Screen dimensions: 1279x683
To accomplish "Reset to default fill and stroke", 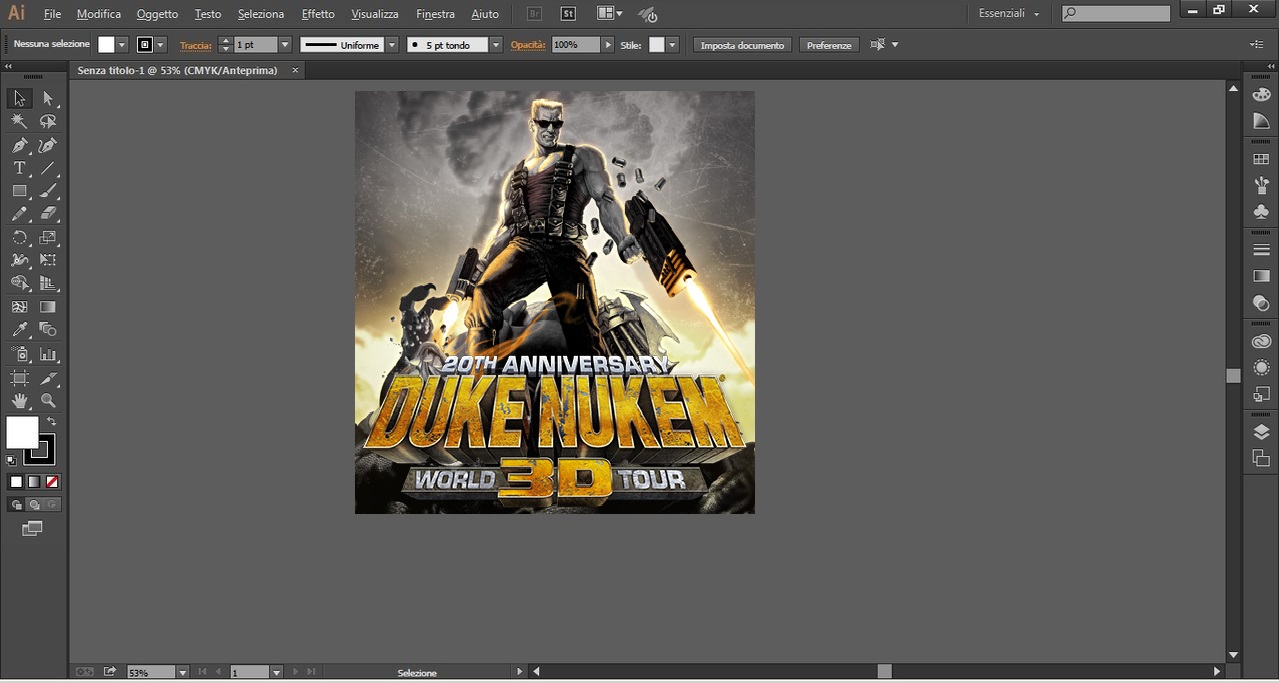I will click(x=11, y=461).
